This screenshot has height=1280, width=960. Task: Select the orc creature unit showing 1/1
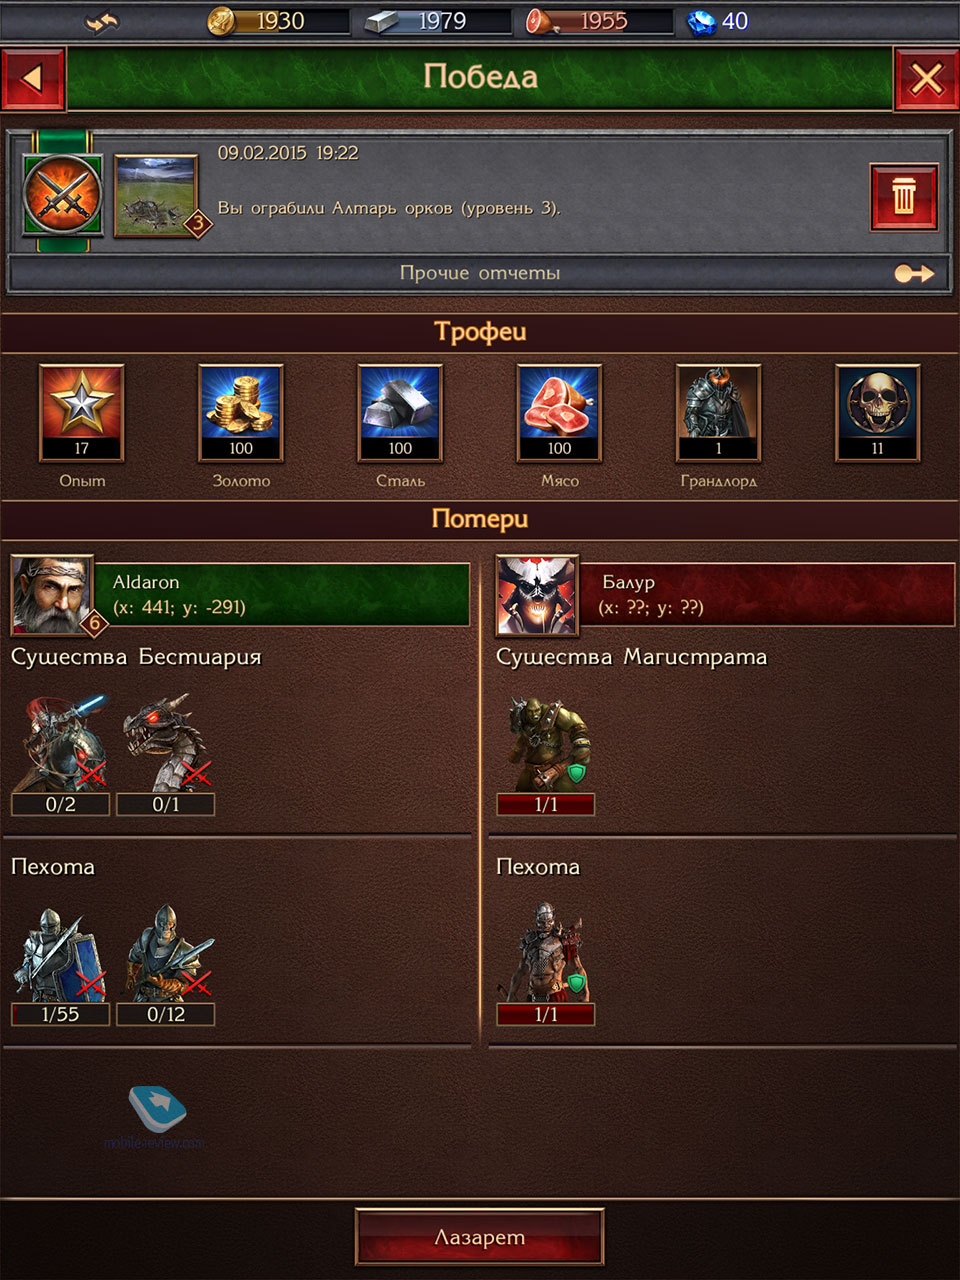546,754
